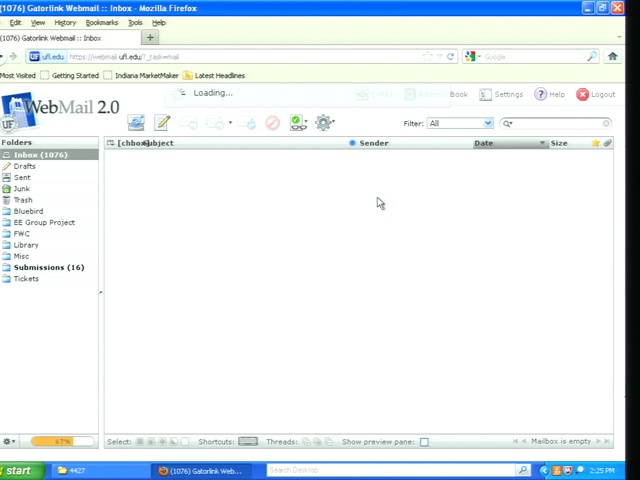Viewport: 640px width, 480px height.
Task: Click the Select current page icon
Action: [151, 442]
